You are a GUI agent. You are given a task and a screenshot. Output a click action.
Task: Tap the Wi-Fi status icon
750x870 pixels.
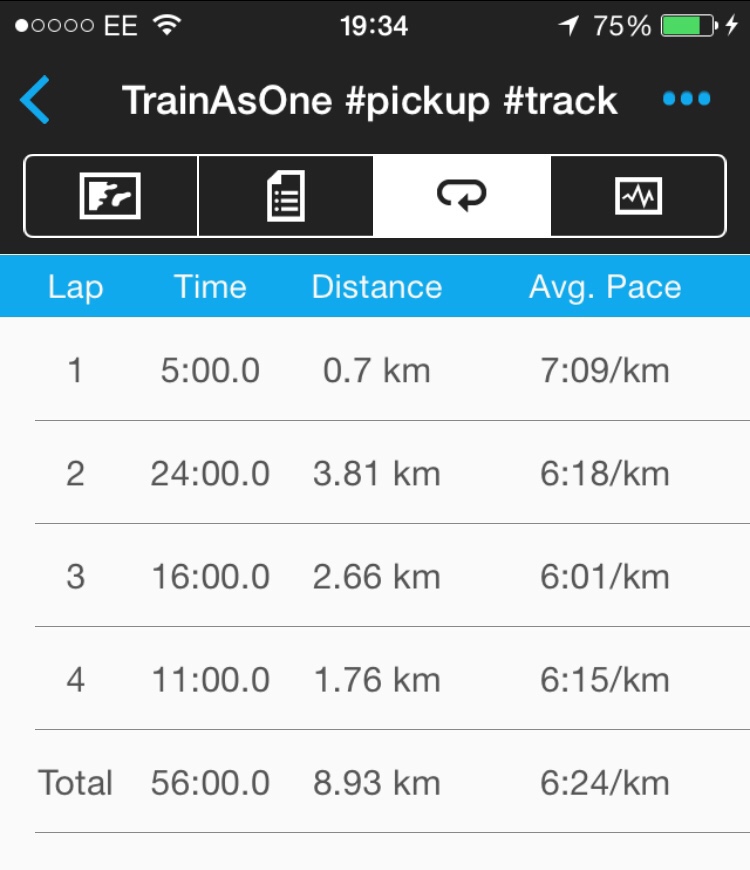(167, 25)
